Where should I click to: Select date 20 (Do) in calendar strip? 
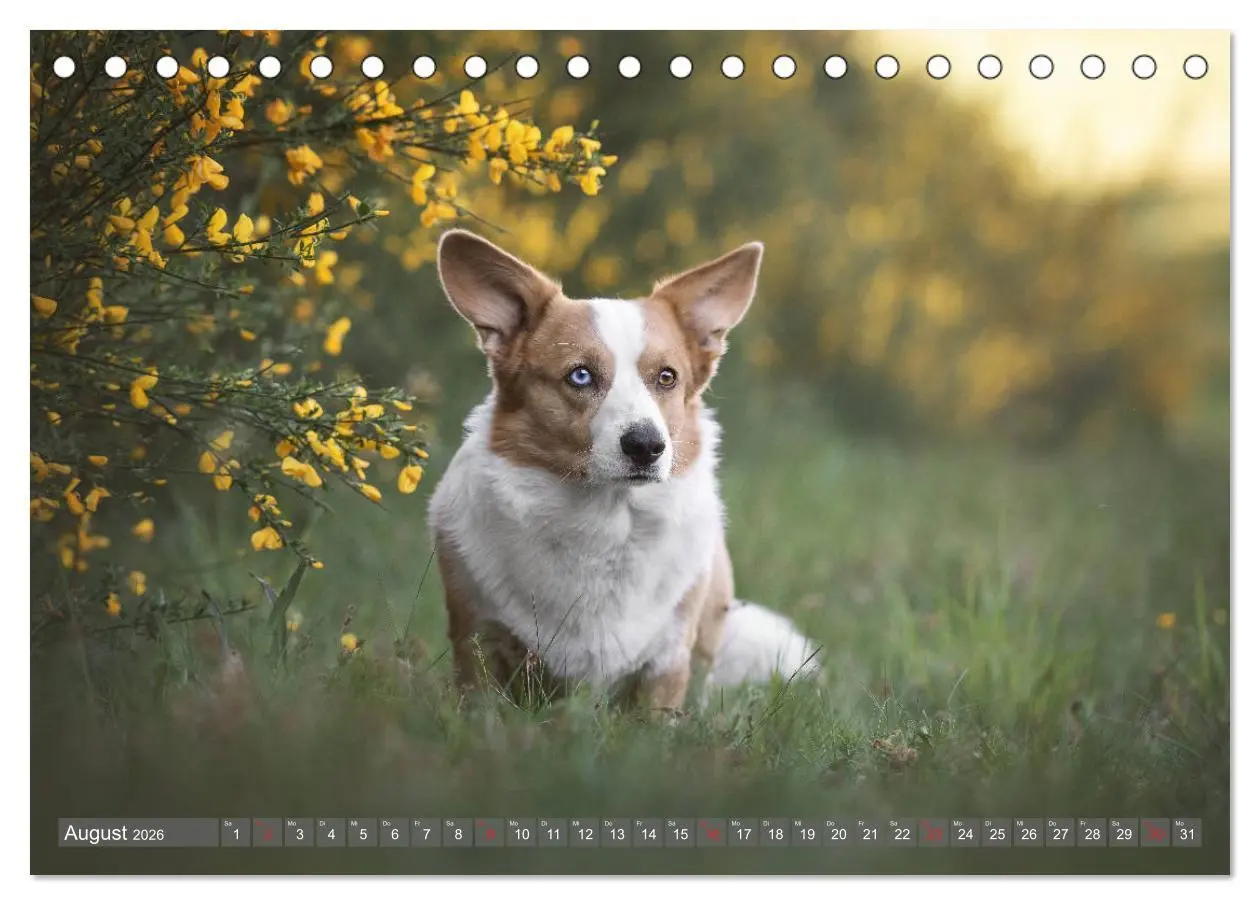838,833
